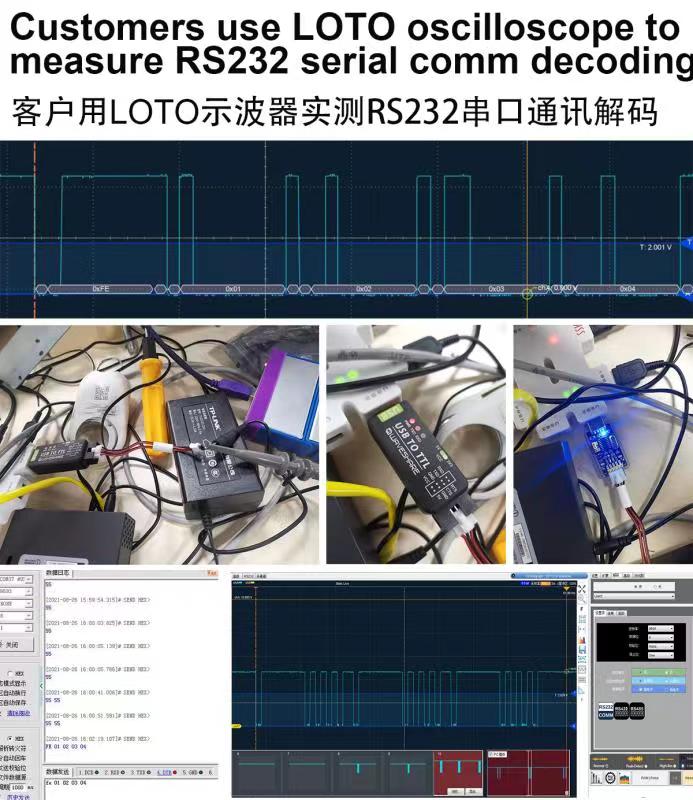Switch to the 数据发送 send tab
This screenshot has height=800, width=693.
[57, 772]
